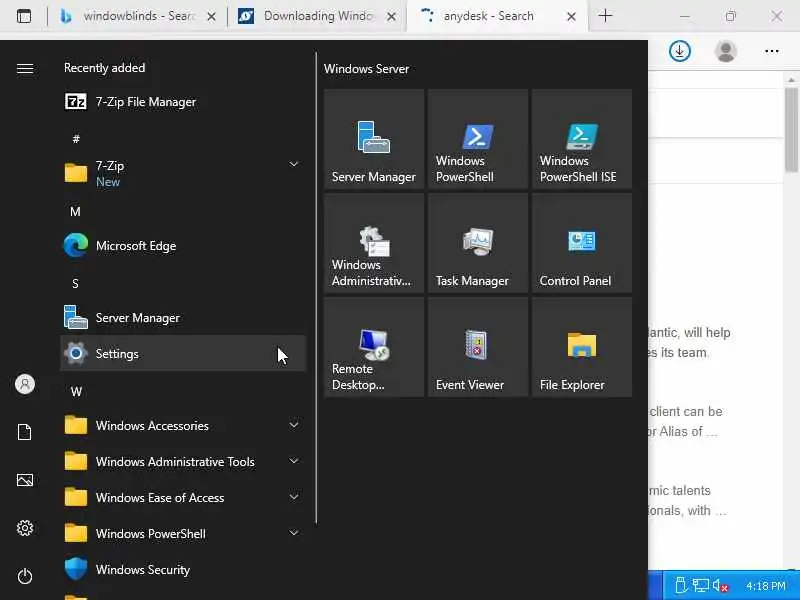The width and height of the screenshot is (800, 600).
Task: Open Windows Security from the app list
Action: coord(183,569)
